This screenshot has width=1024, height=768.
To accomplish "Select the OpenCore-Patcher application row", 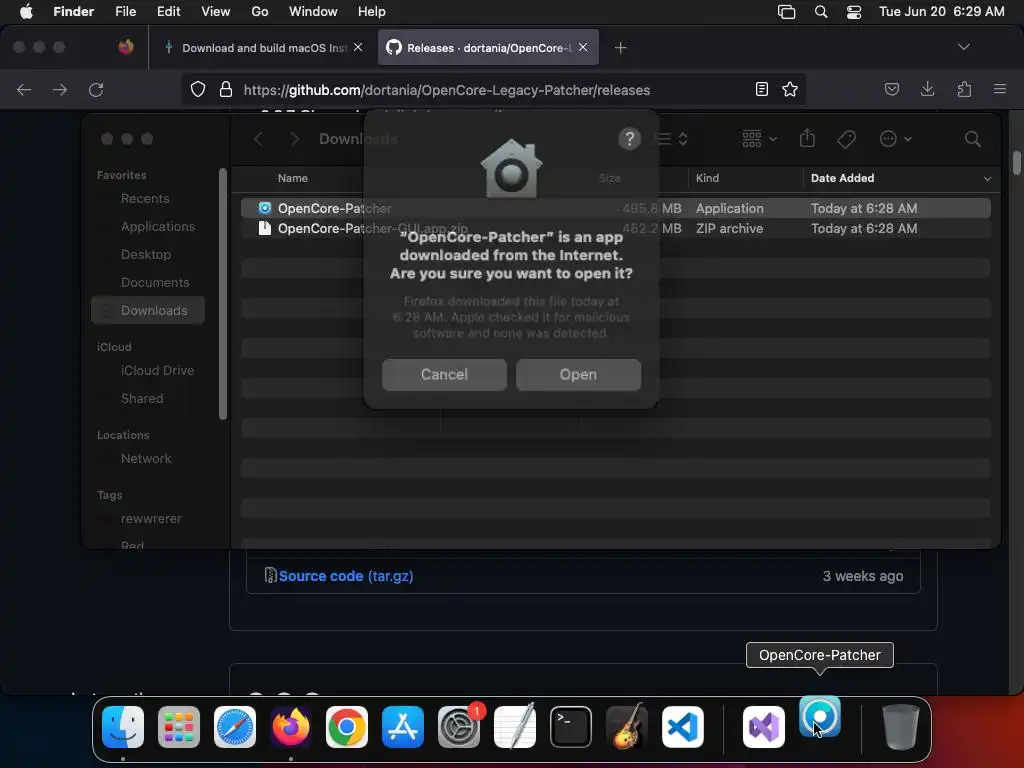I will [x=616, y=208].
